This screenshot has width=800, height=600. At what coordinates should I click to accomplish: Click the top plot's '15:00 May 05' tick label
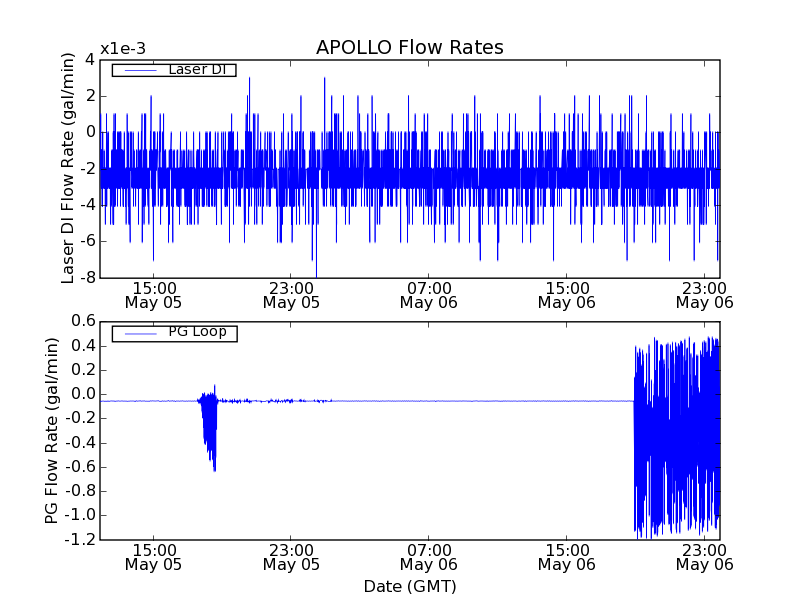pyautogui.click(x=154, y=295)
